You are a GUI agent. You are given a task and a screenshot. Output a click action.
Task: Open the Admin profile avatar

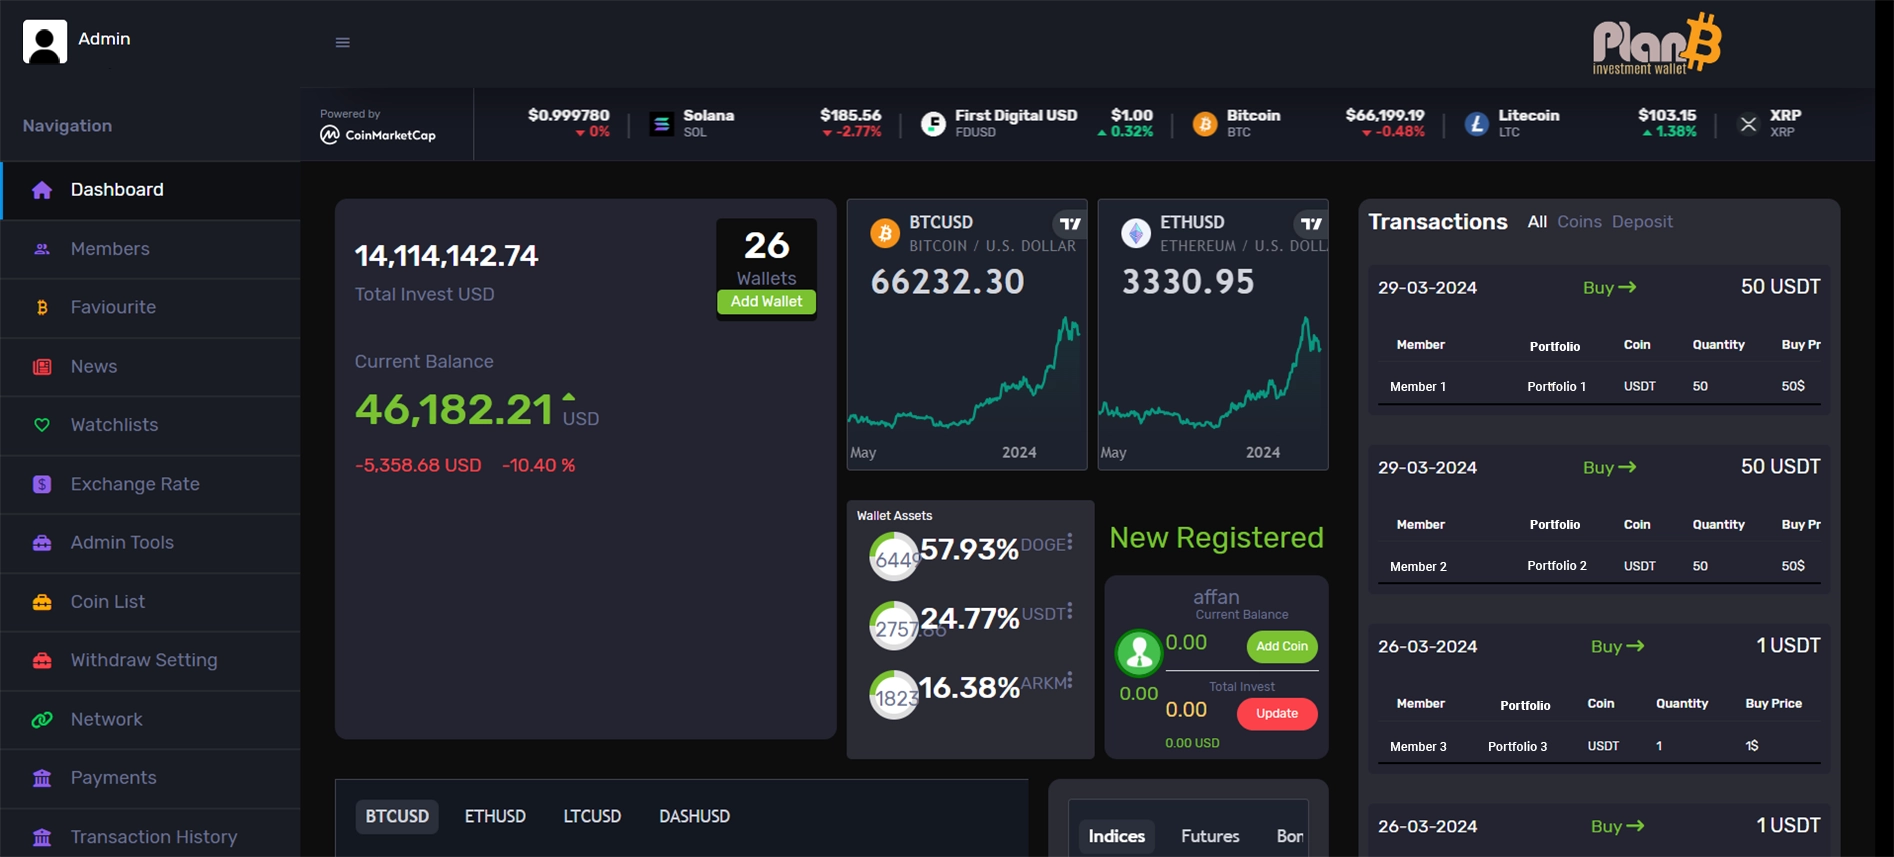click(45, 42)
